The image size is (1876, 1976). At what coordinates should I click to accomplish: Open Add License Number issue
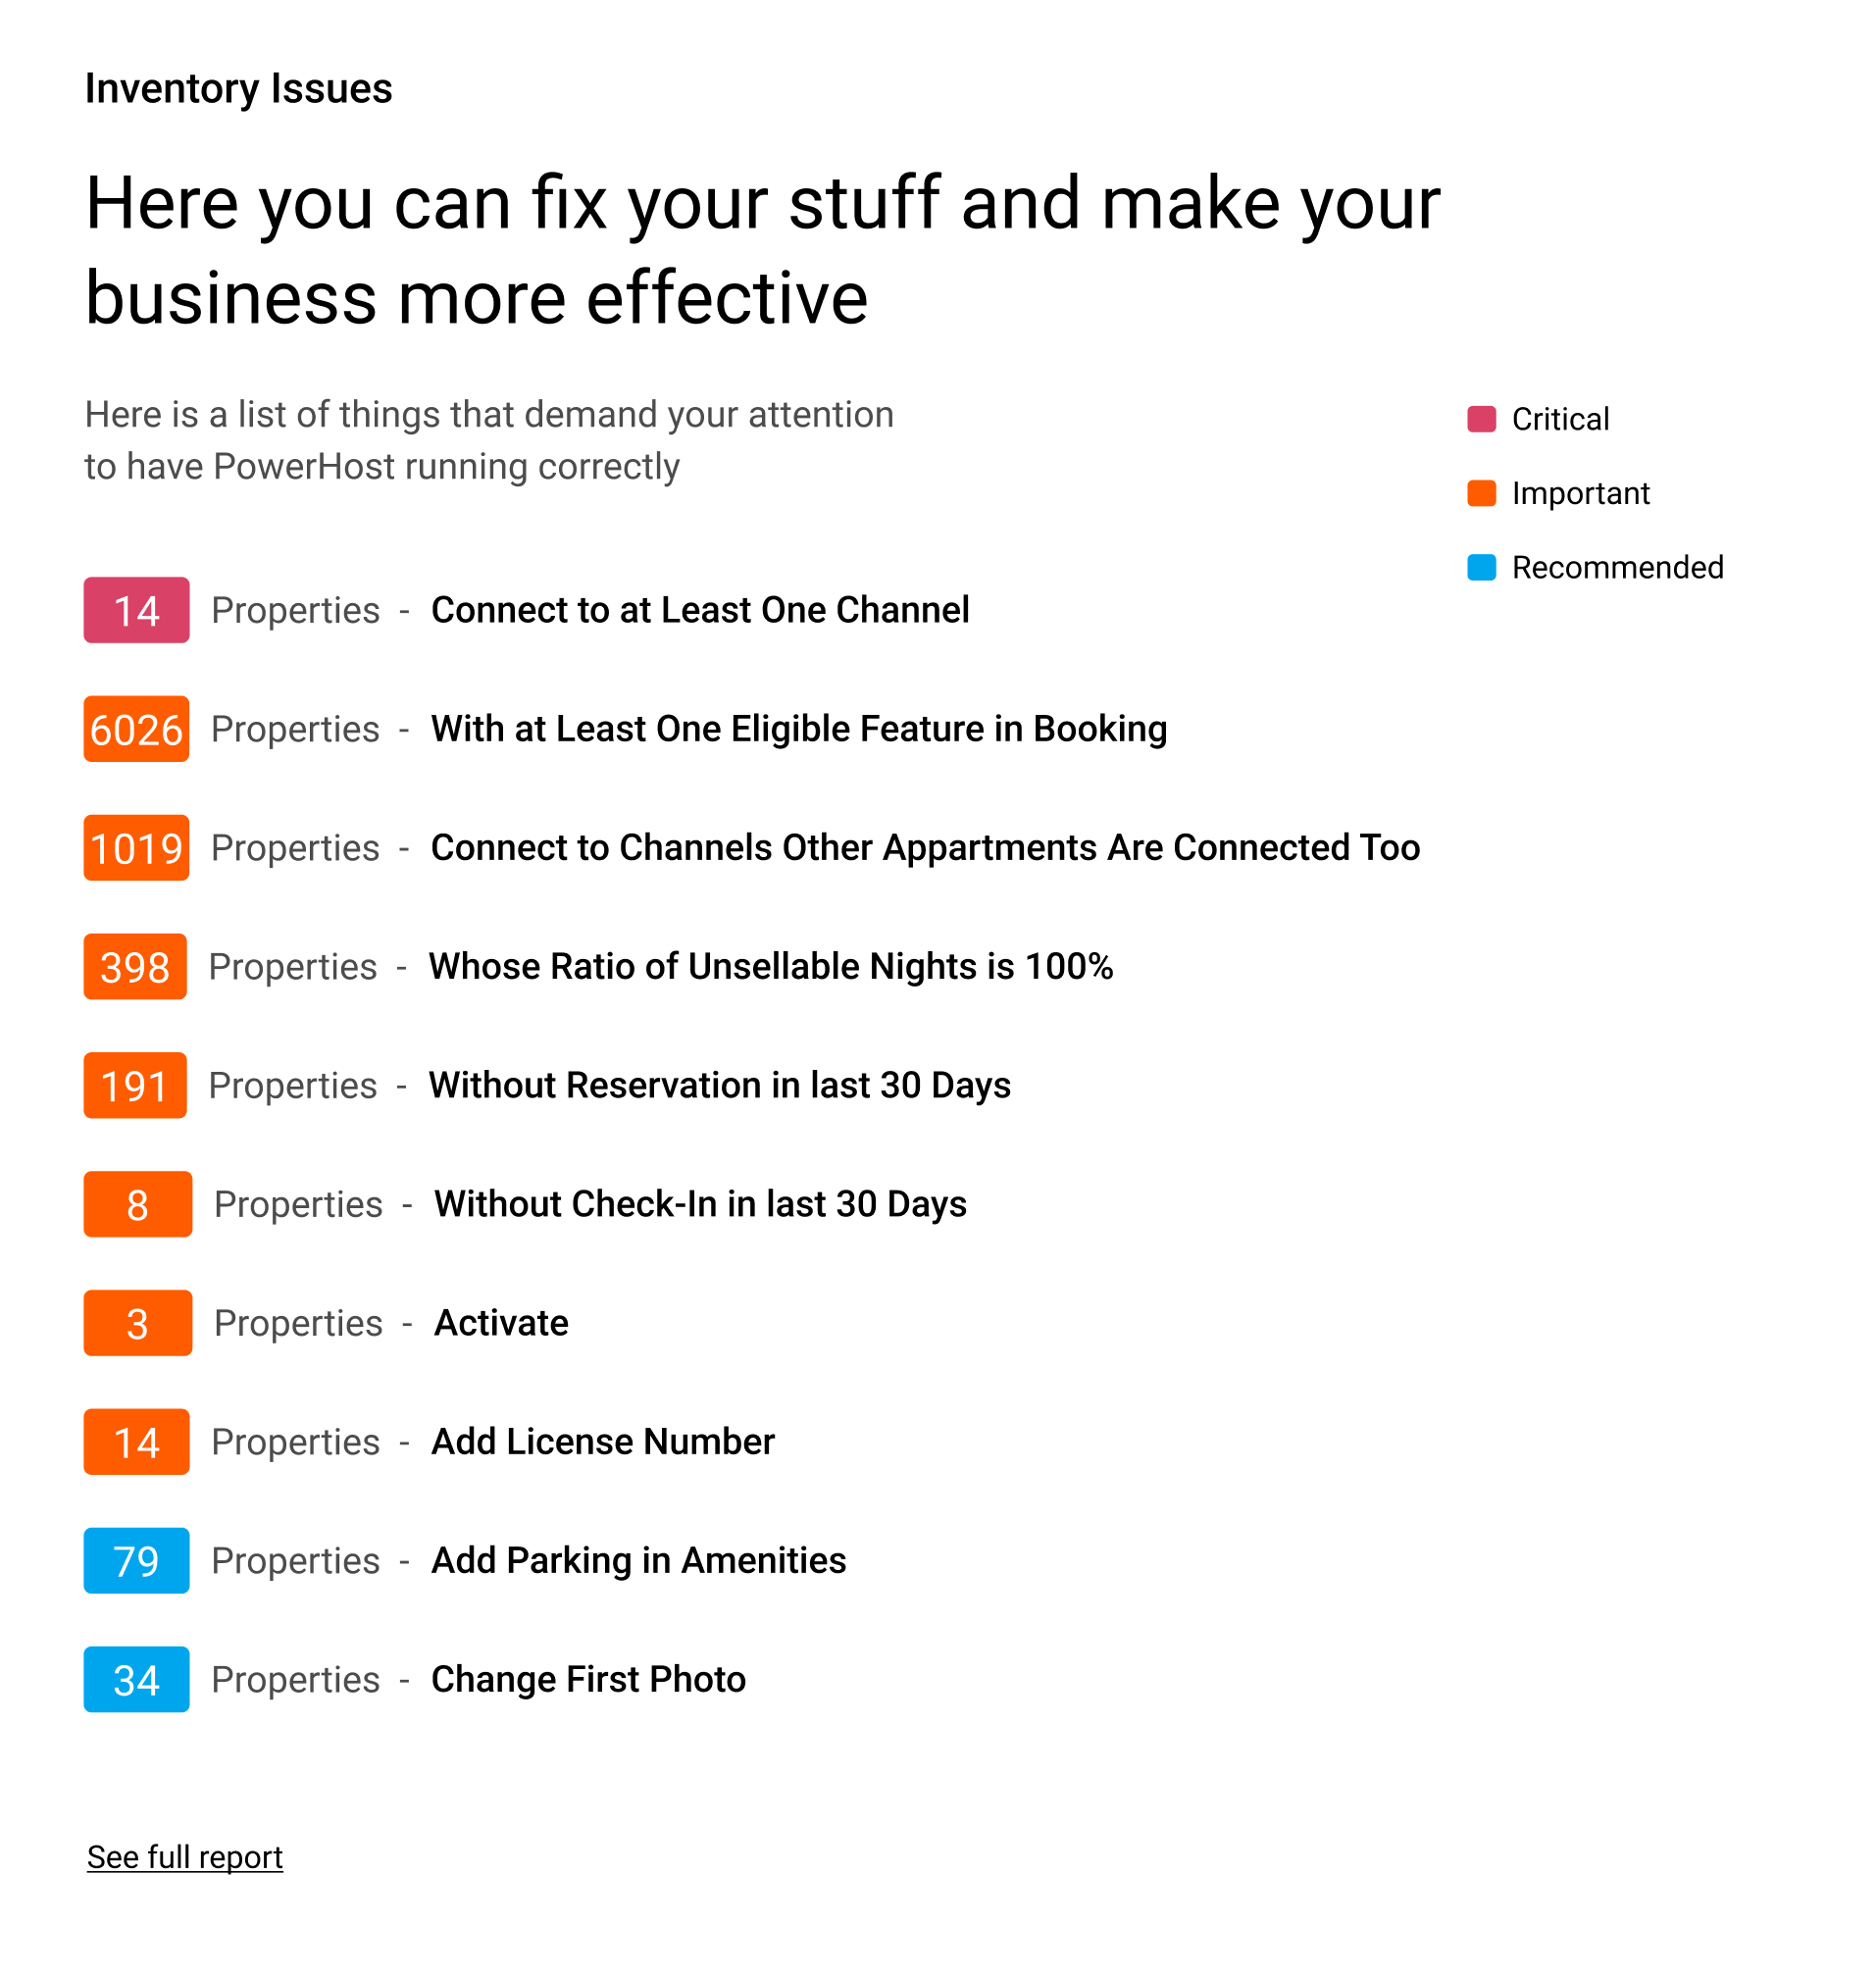[603, 1442]
